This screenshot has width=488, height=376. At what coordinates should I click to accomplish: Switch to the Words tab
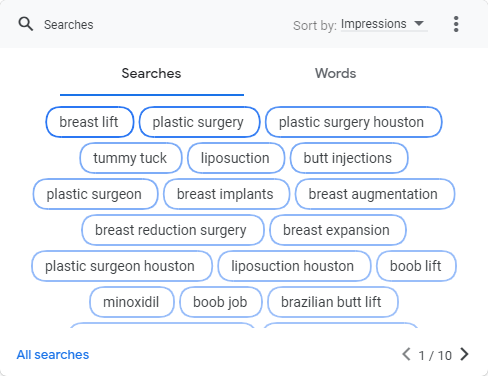pyautogui.click(x=336, y=73)
